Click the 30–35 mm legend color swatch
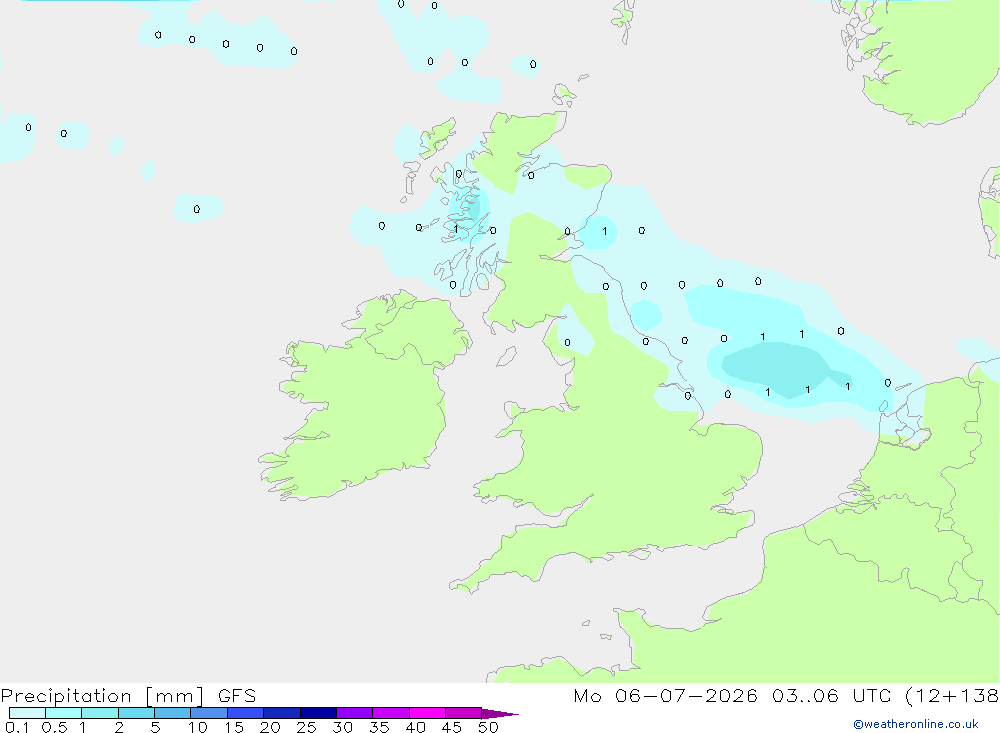The height and width of the screenshot is (733, 1000). (354, 713)
